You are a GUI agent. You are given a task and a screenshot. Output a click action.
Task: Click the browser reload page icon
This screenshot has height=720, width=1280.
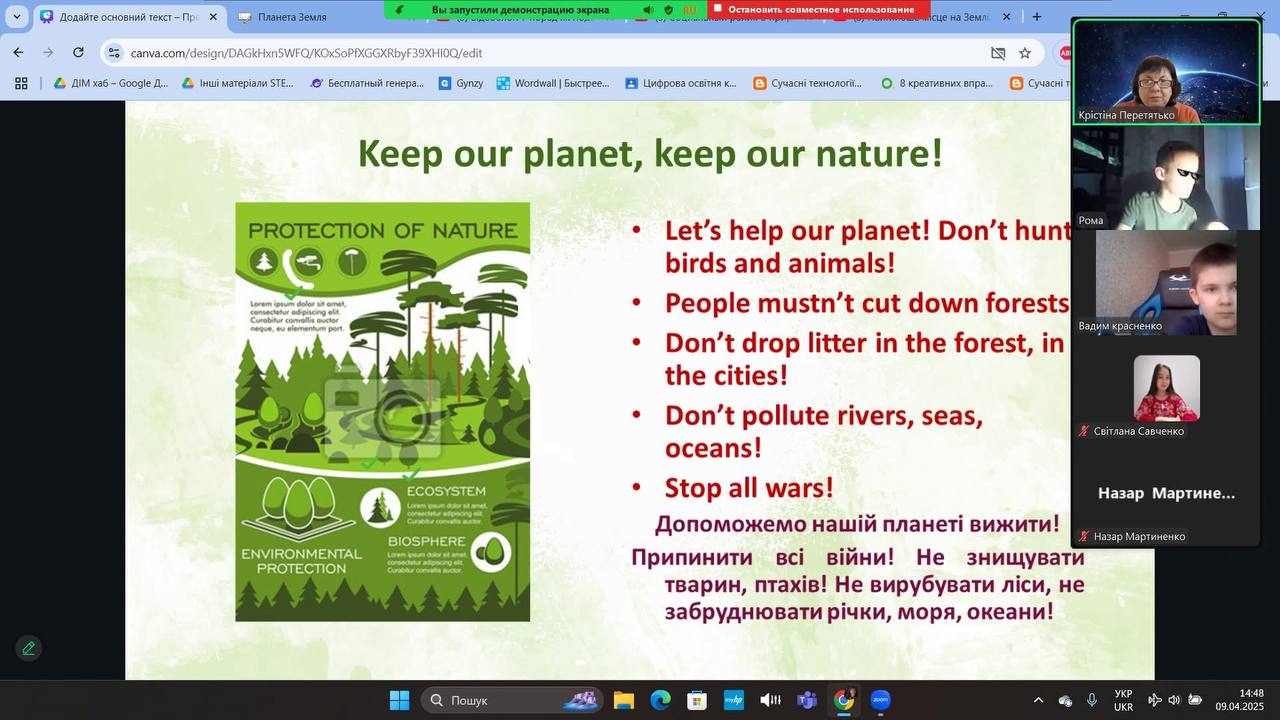pos(78,53)
